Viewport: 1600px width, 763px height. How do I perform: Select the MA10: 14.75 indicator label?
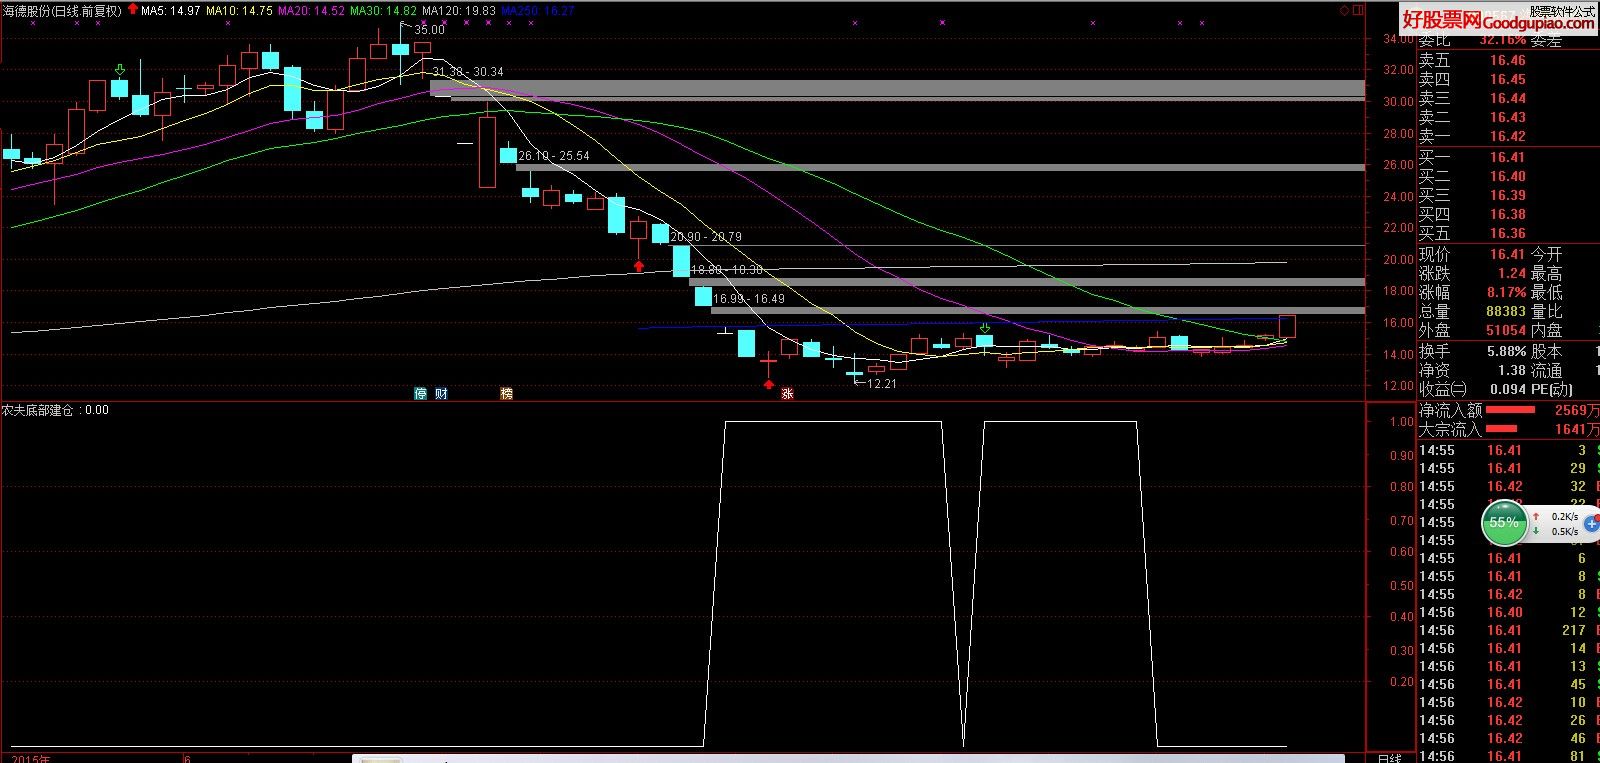tap(240, 11)
